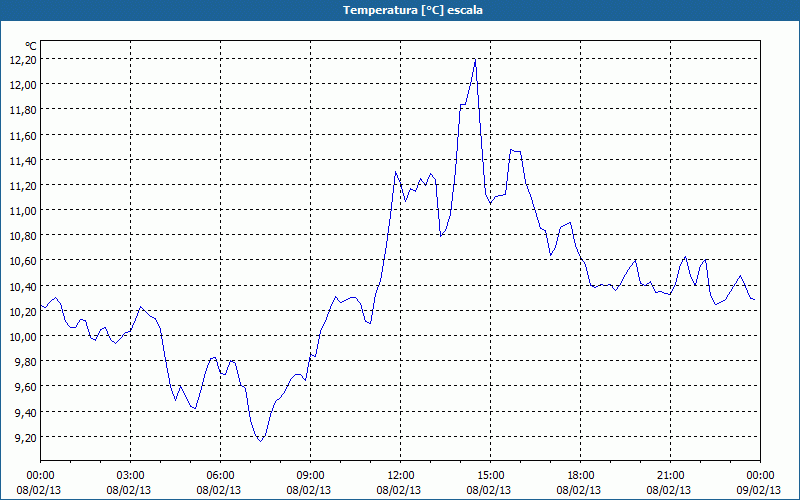Click the 09:00 time axis label
The image size is (800, 500).
point(310,476)
